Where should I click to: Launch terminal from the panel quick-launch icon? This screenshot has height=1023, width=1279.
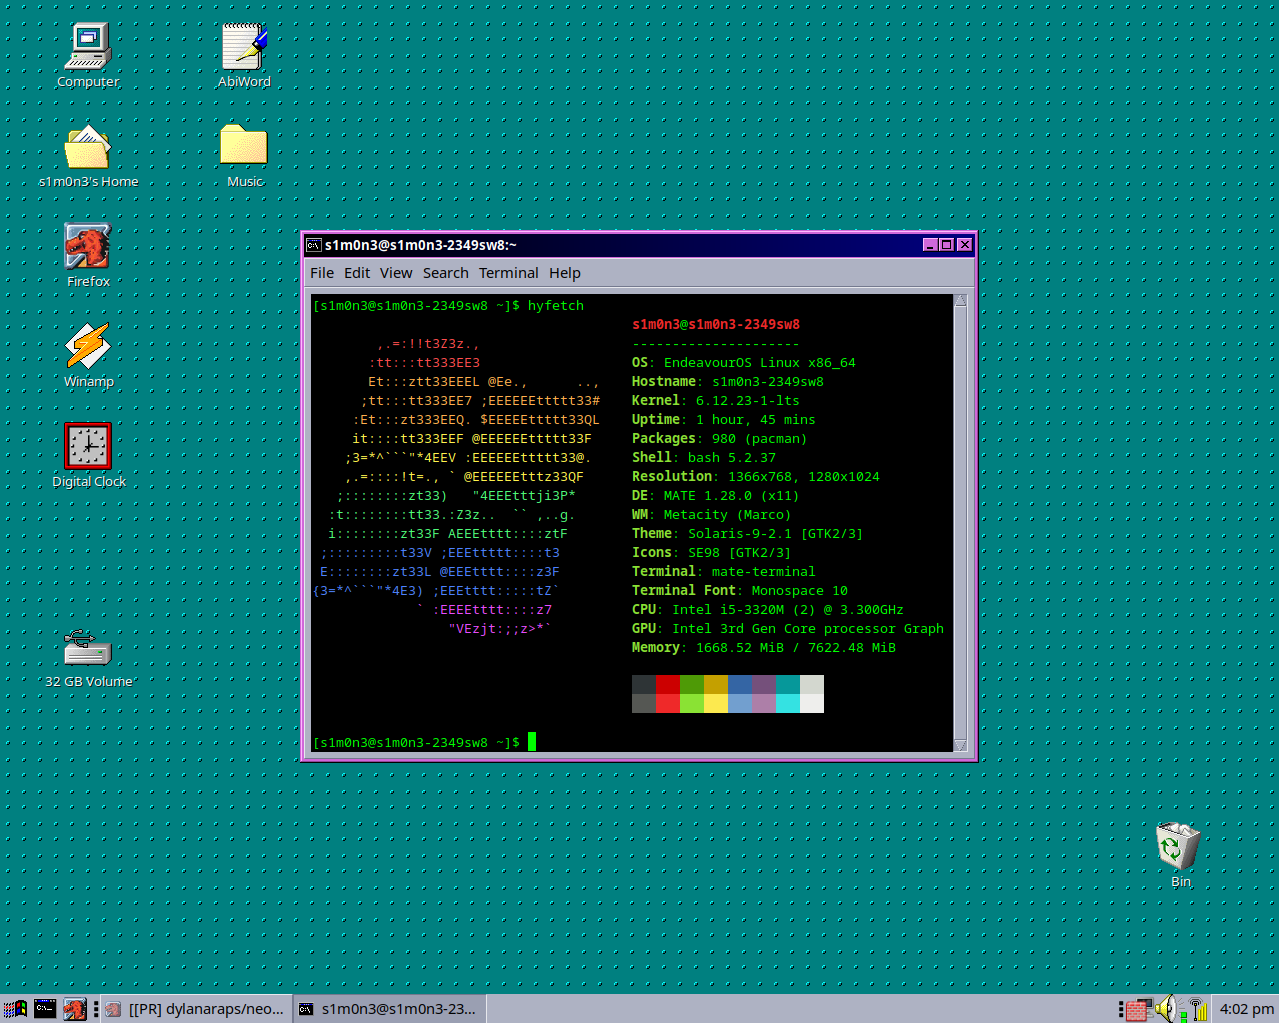click(x=45, y=1009)
